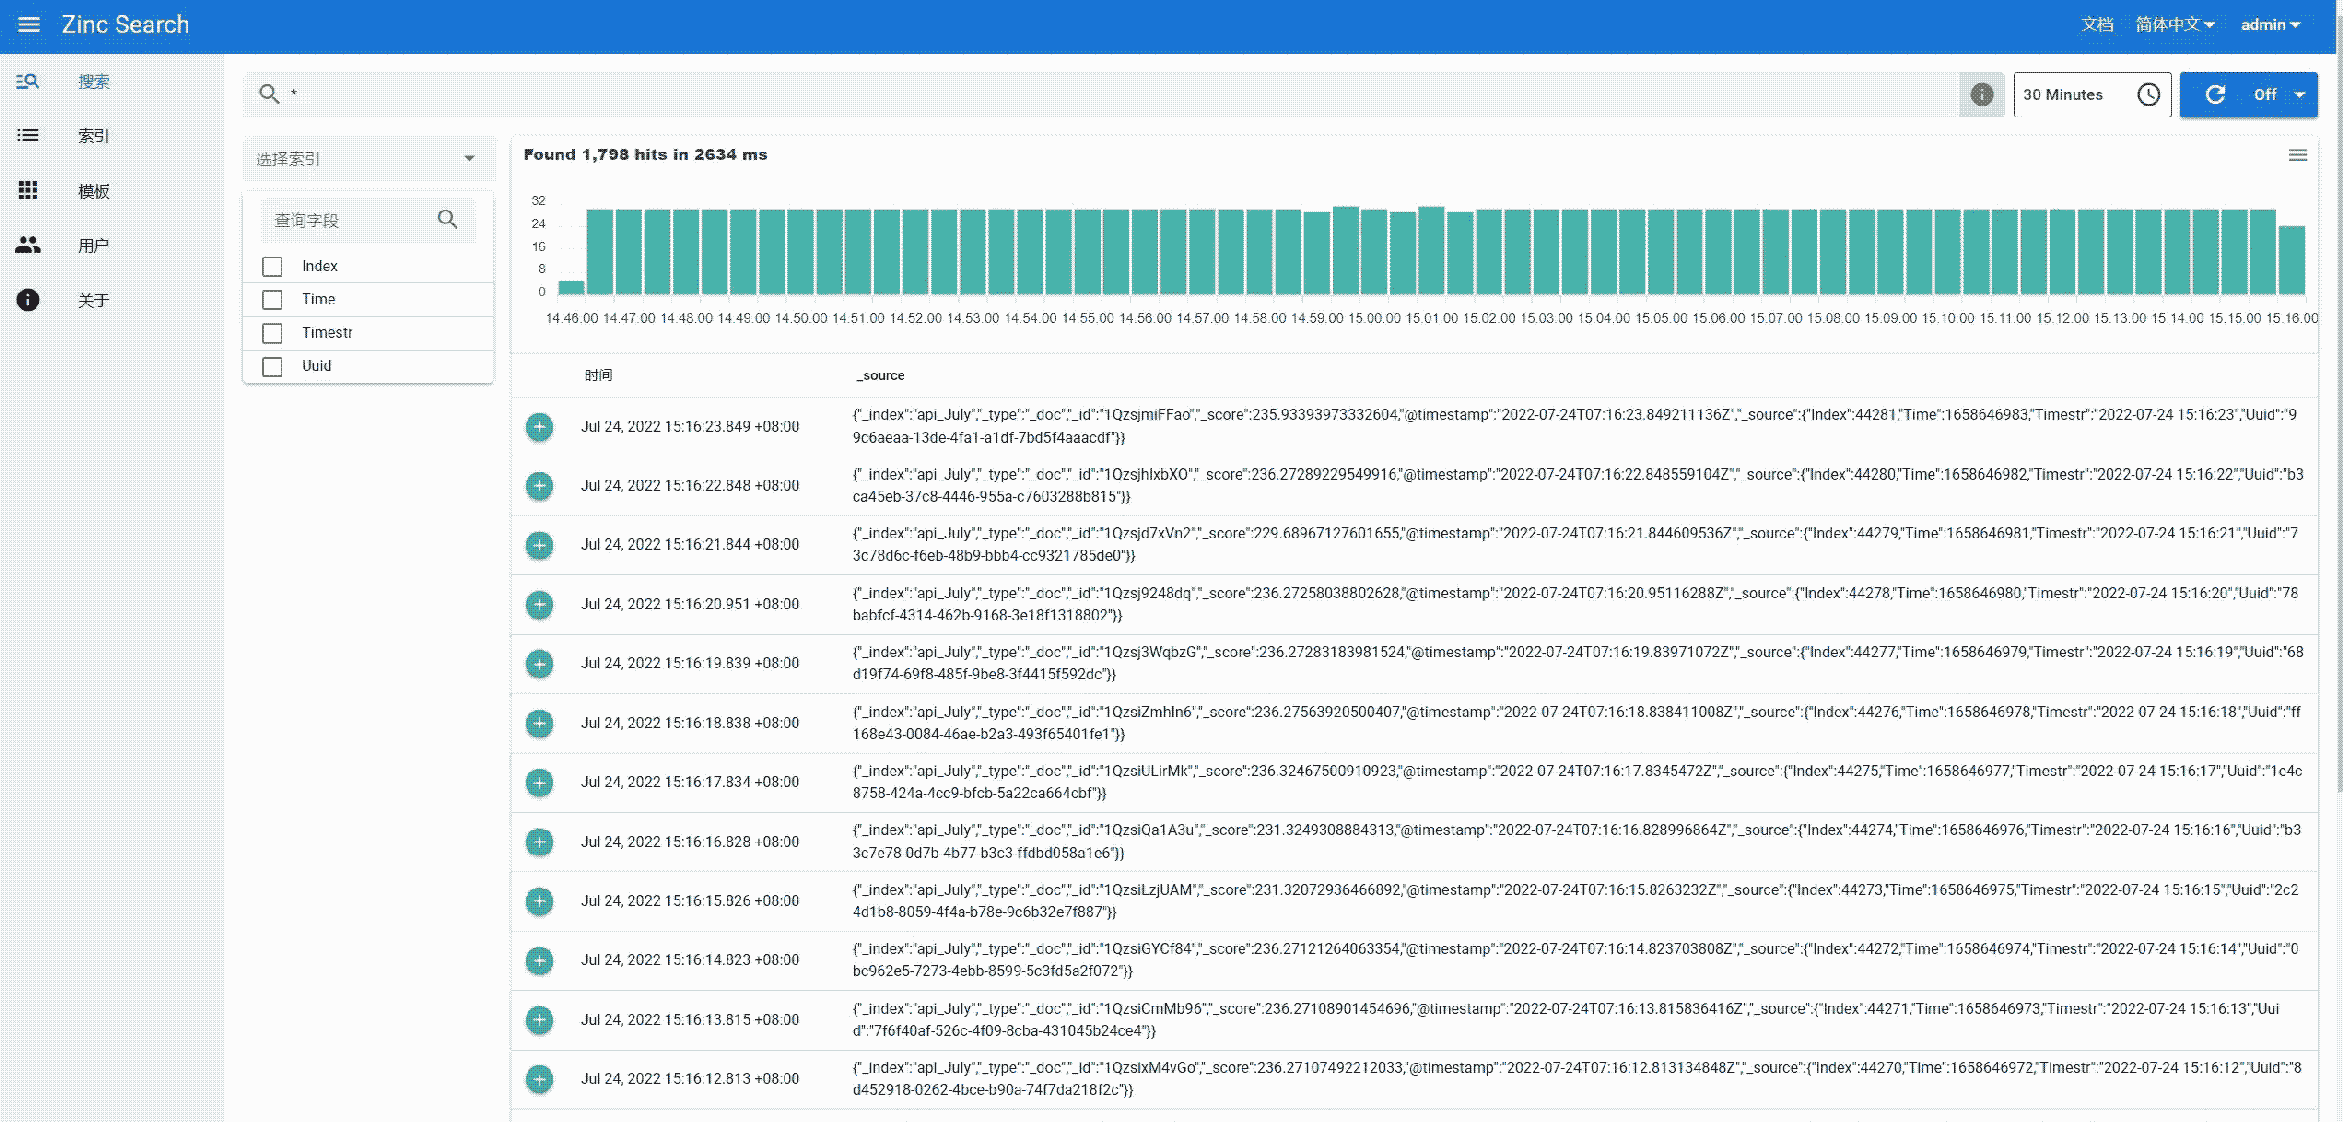The height and width of the screenshot is (1122, 2343).
Task: Click the Zinc Search home icon
Action: (x=124, y=24)
